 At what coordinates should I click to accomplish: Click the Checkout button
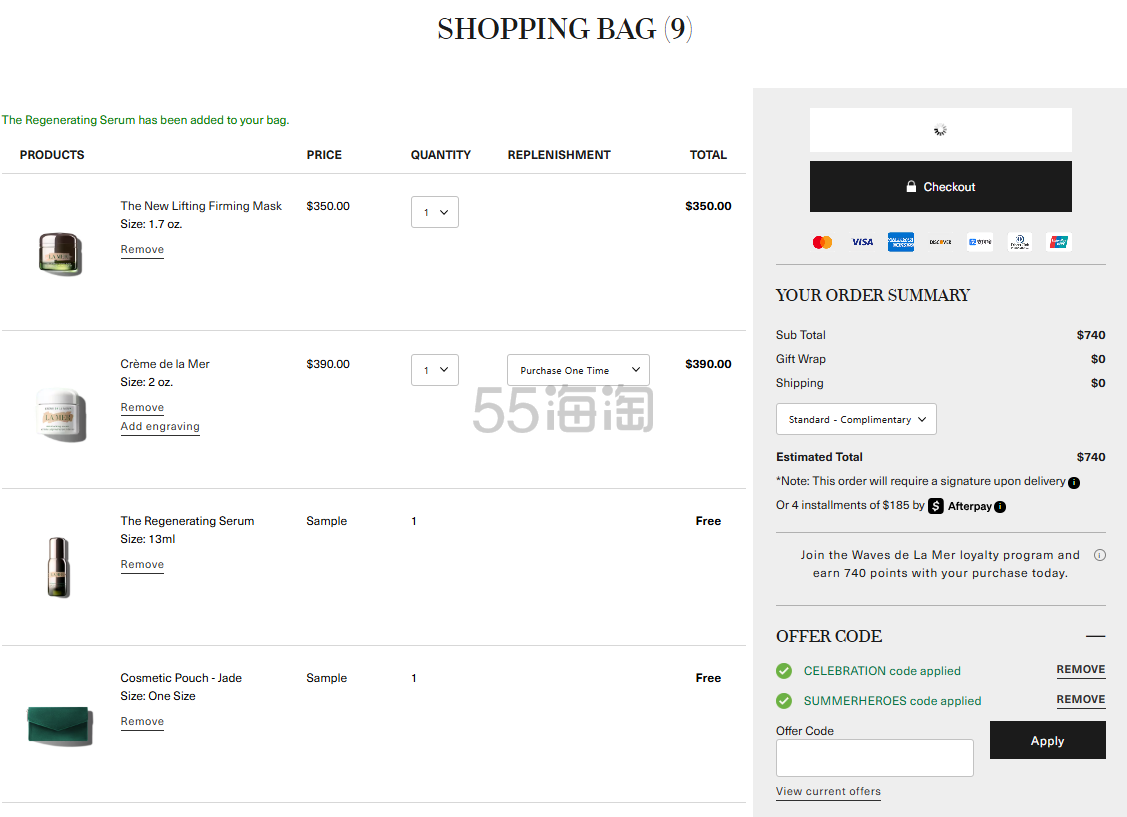940,187
